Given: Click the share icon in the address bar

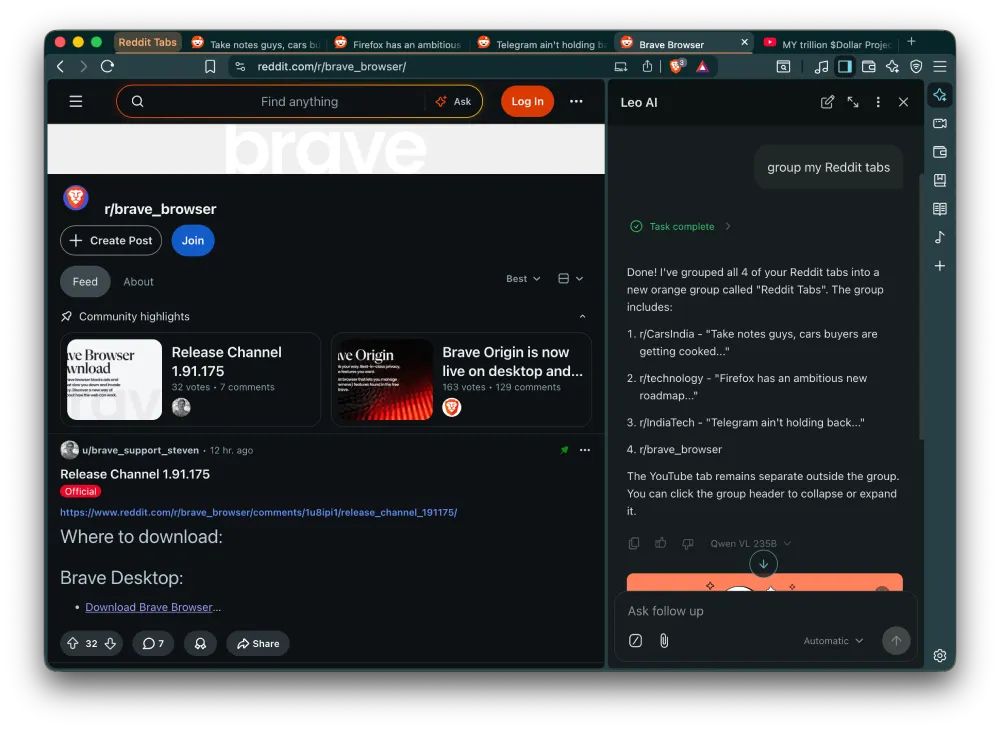Looking at the screenshot, I should pos(647,66).
